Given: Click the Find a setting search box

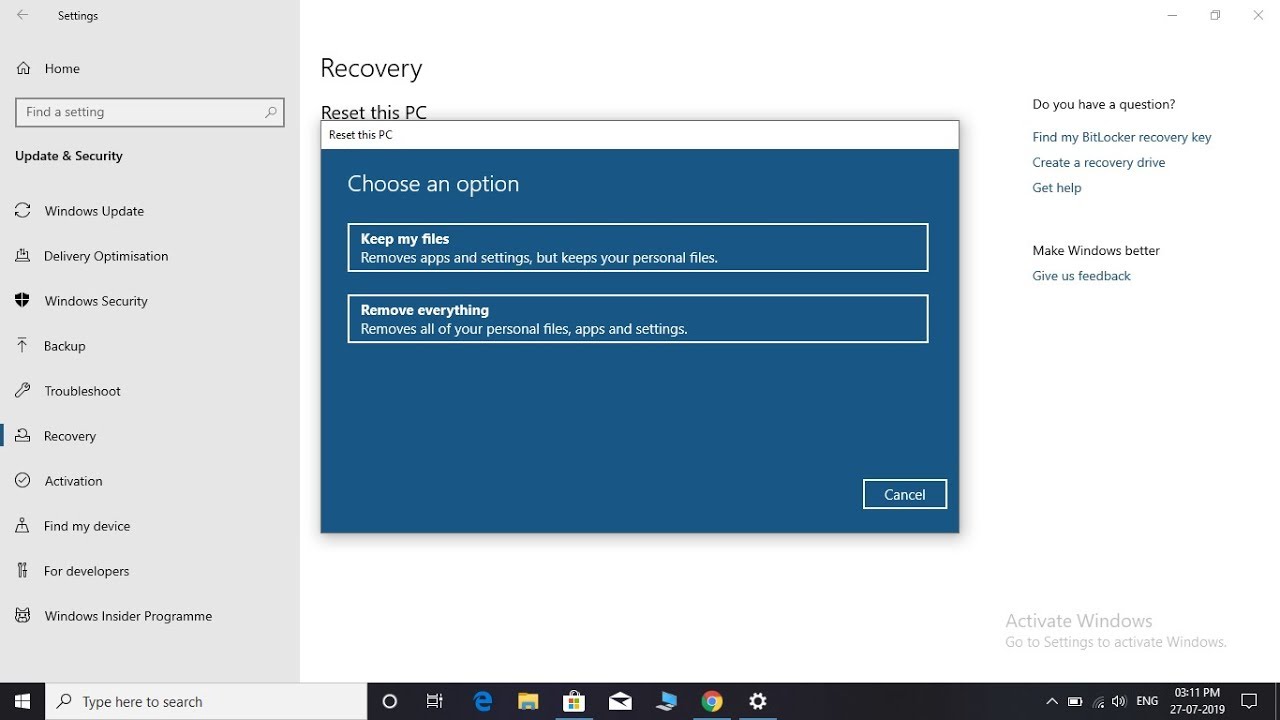Looking at the screenshot, I should pos(150,112).
